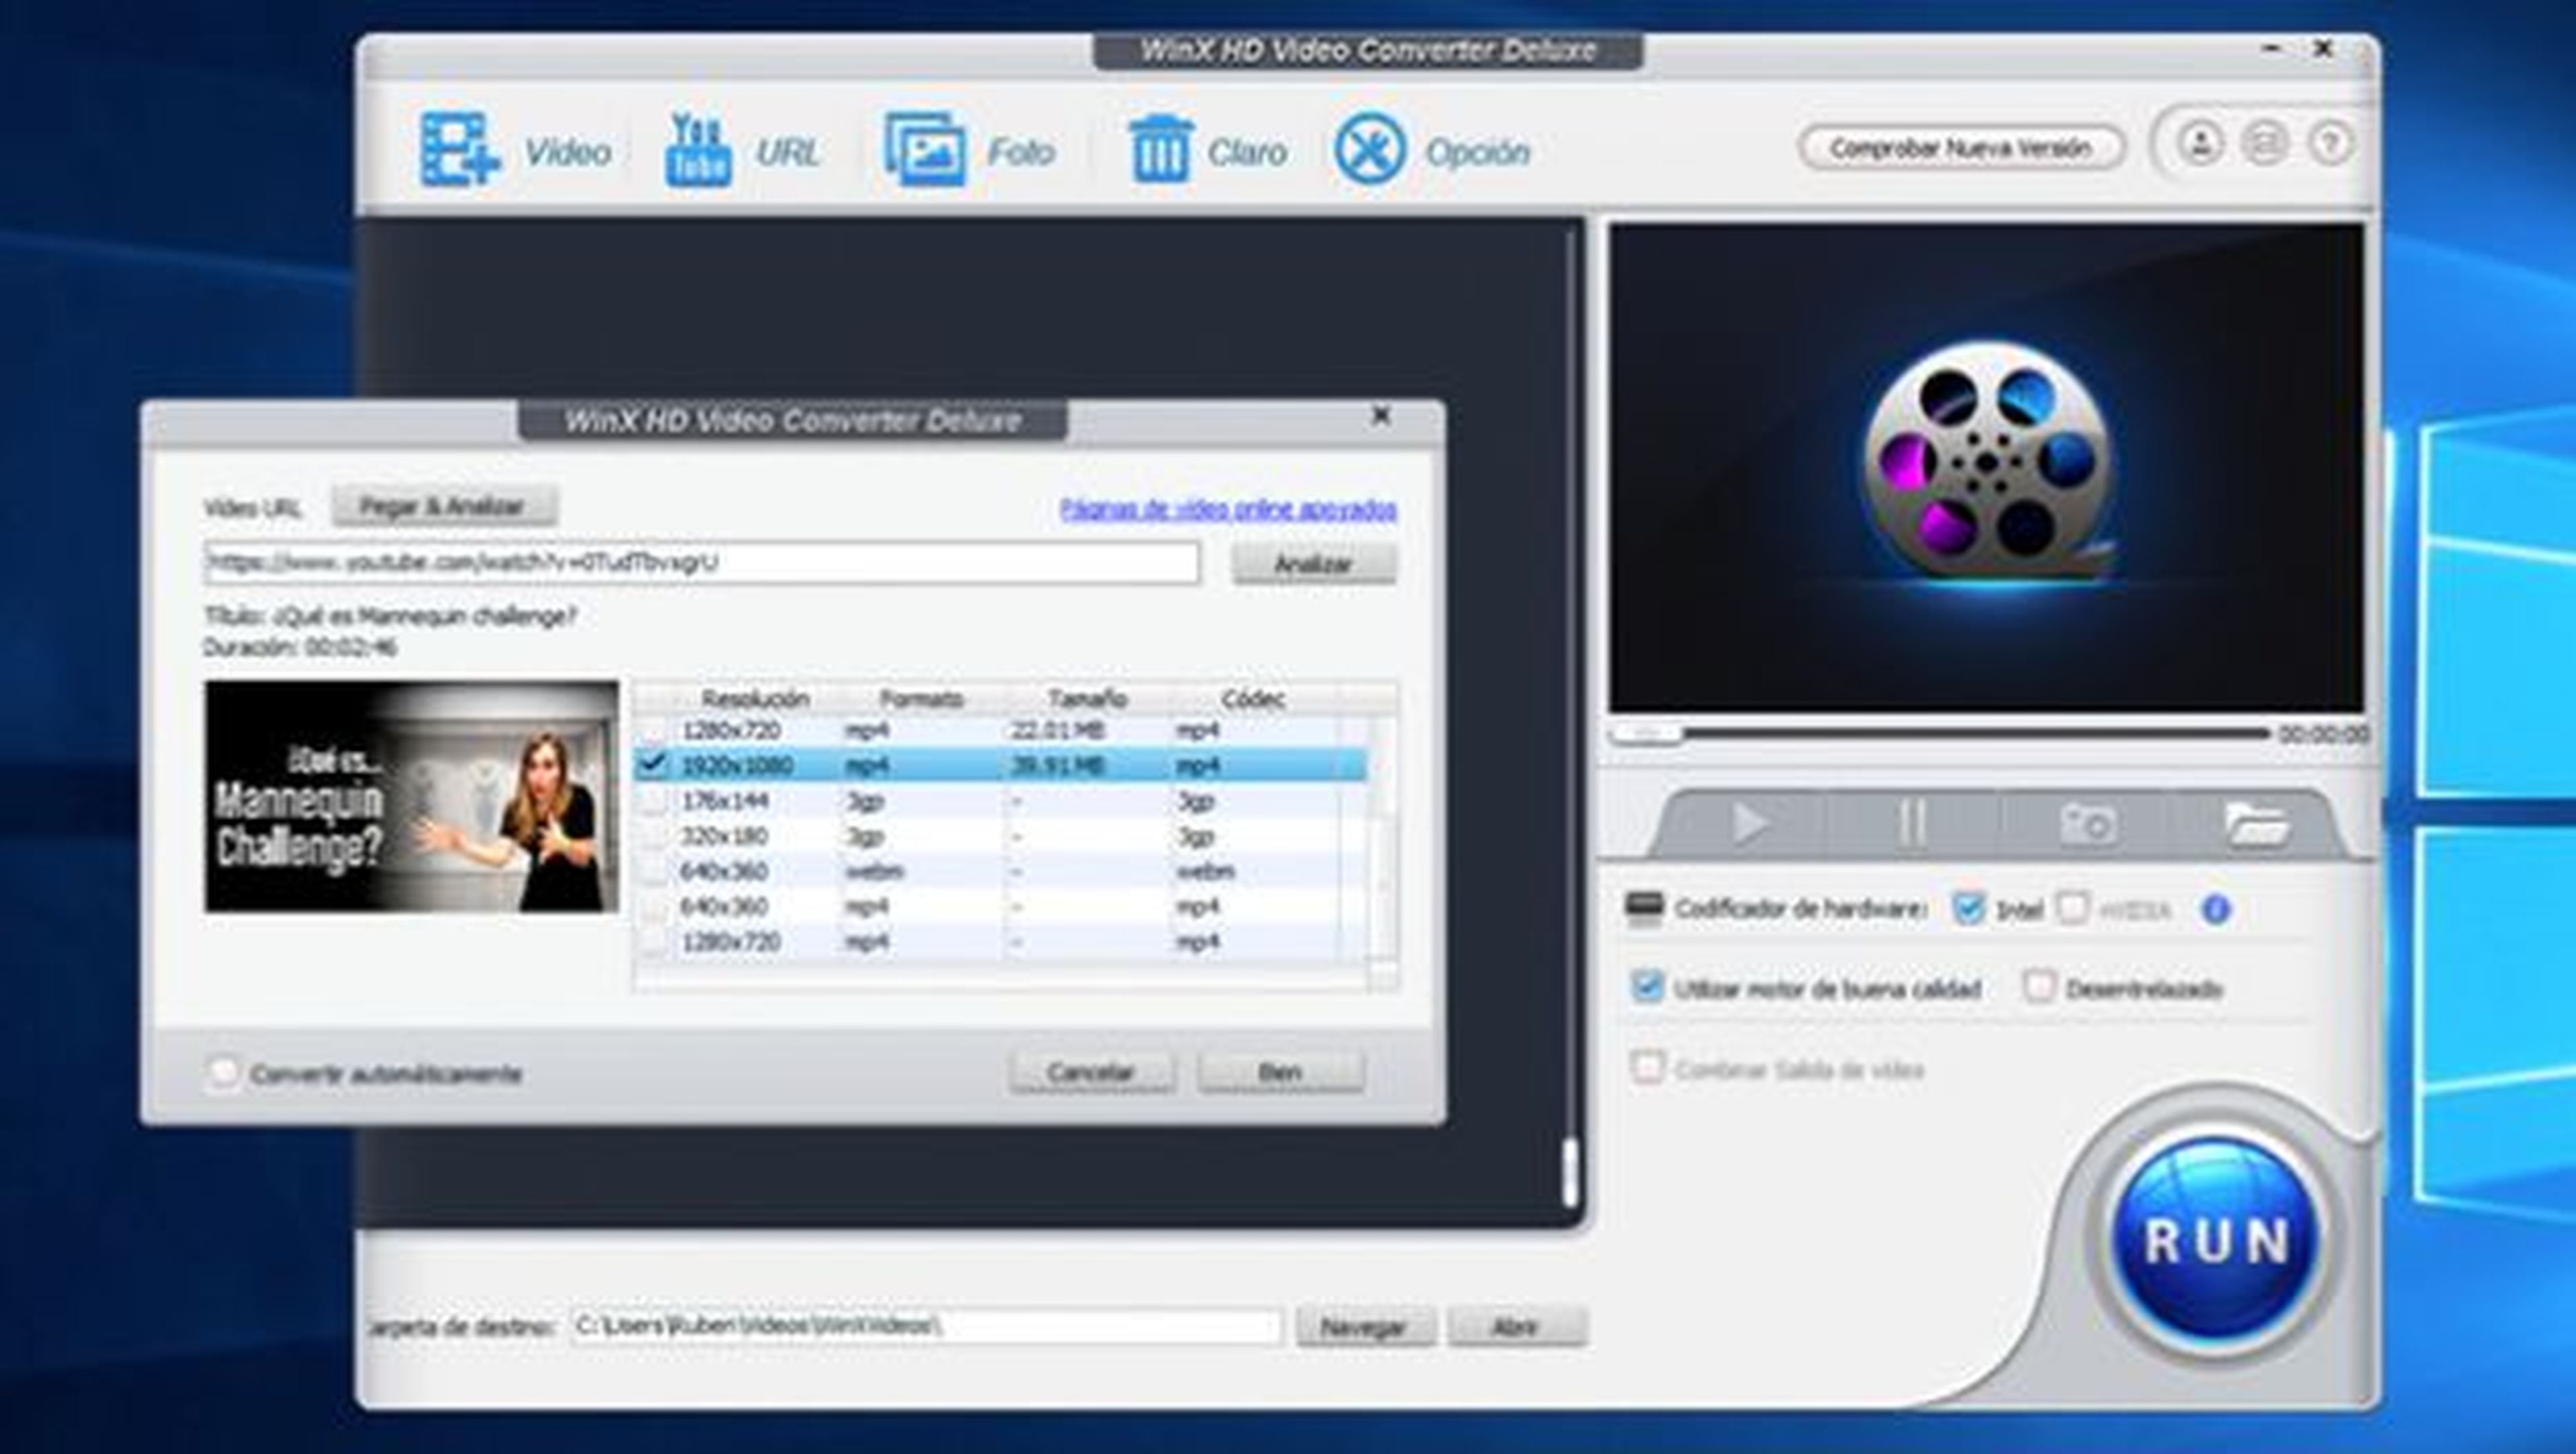Click Pegar & Analizar button
The height and width of the screenshot is (1454, 2576).
[x=444, y=506]
